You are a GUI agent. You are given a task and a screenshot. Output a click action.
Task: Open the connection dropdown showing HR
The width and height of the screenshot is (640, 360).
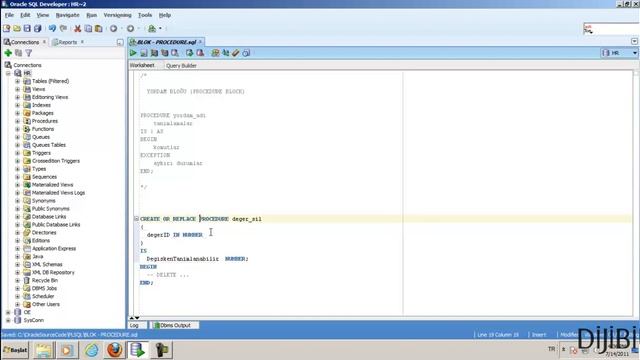point(619,53)
